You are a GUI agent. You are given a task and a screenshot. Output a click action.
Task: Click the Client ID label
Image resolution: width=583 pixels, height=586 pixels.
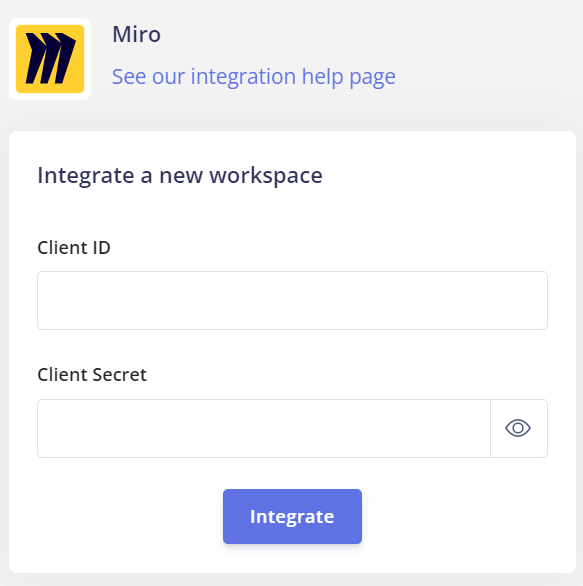tap(74, 247)
